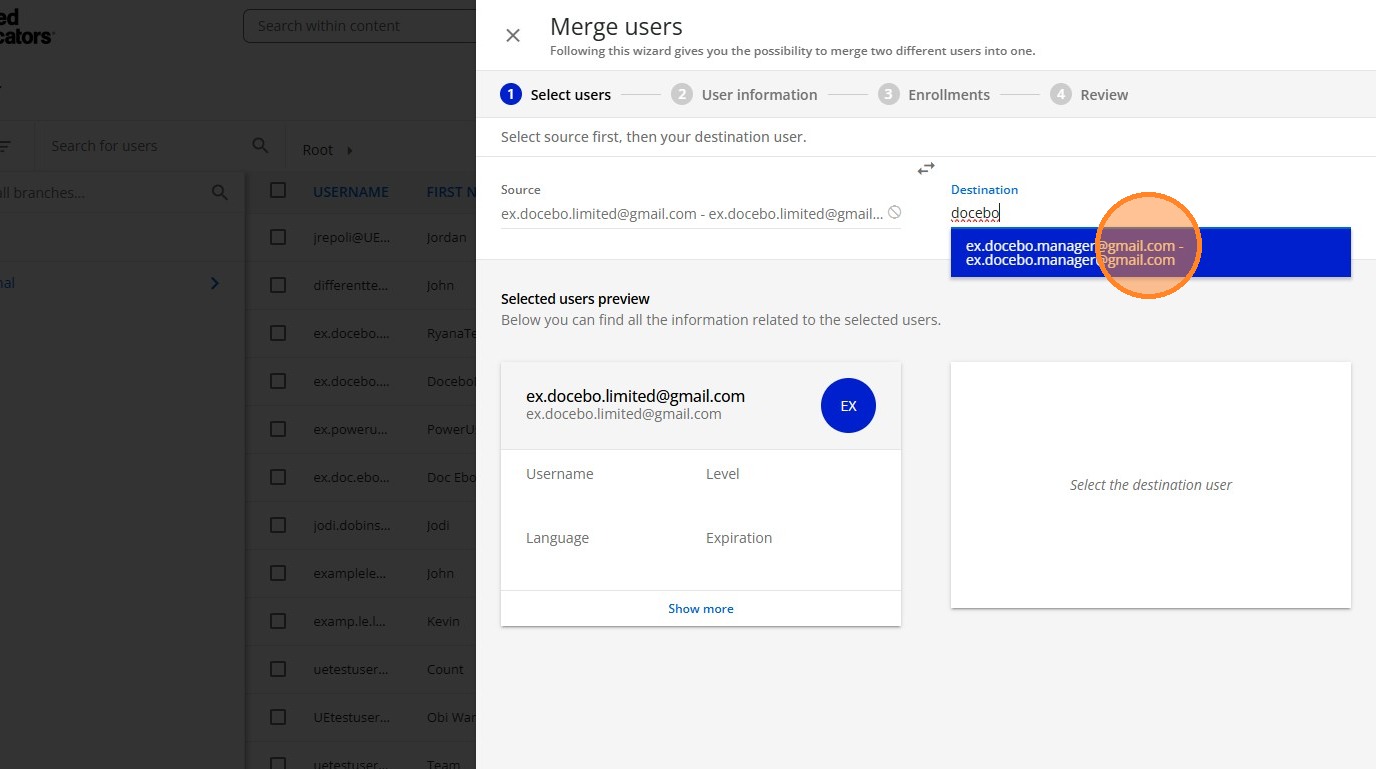This screenshot has width=1376, height=769.
Task: Click first name Kevin
Action: click(x=444, y=622)
